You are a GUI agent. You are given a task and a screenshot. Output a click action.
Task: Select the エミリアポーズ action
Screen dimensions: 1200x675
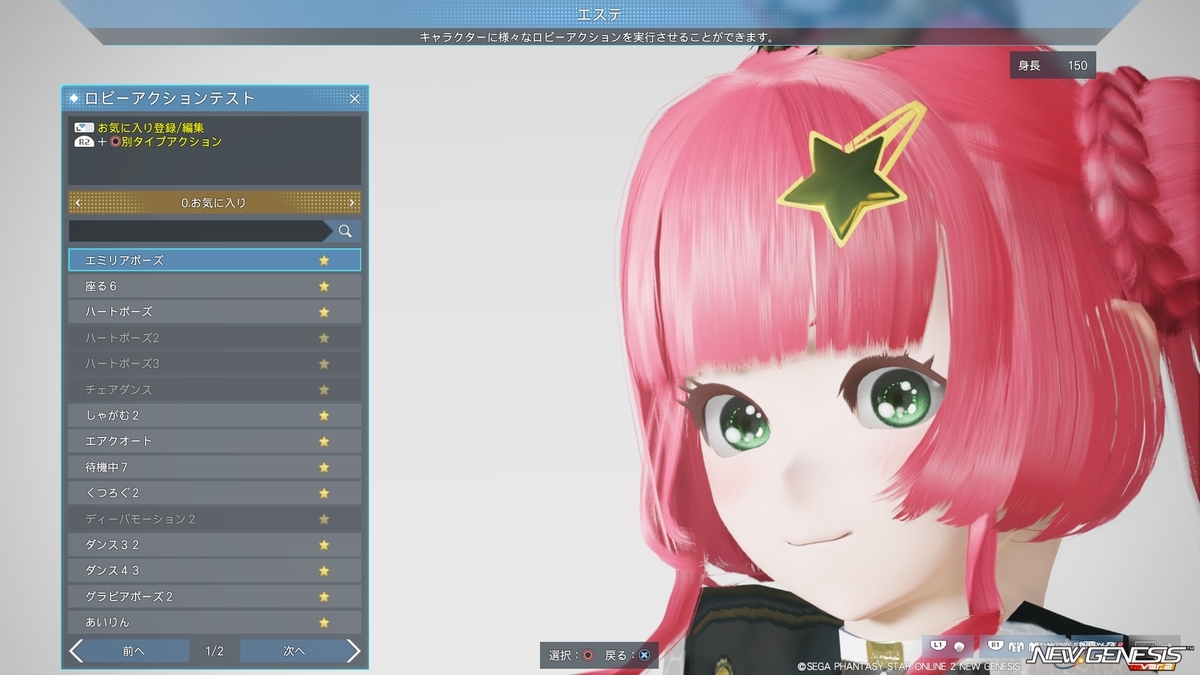pyautogui.click(x=214, y=260)
